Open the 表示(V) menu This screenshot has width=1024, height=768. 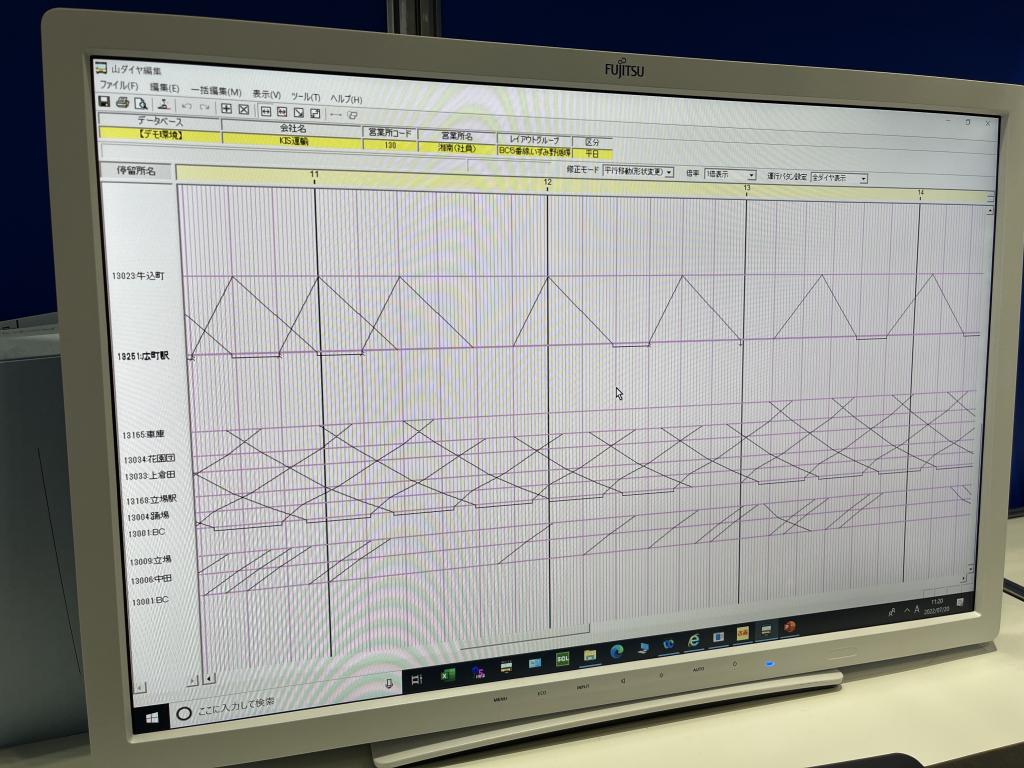click(266, 94)
